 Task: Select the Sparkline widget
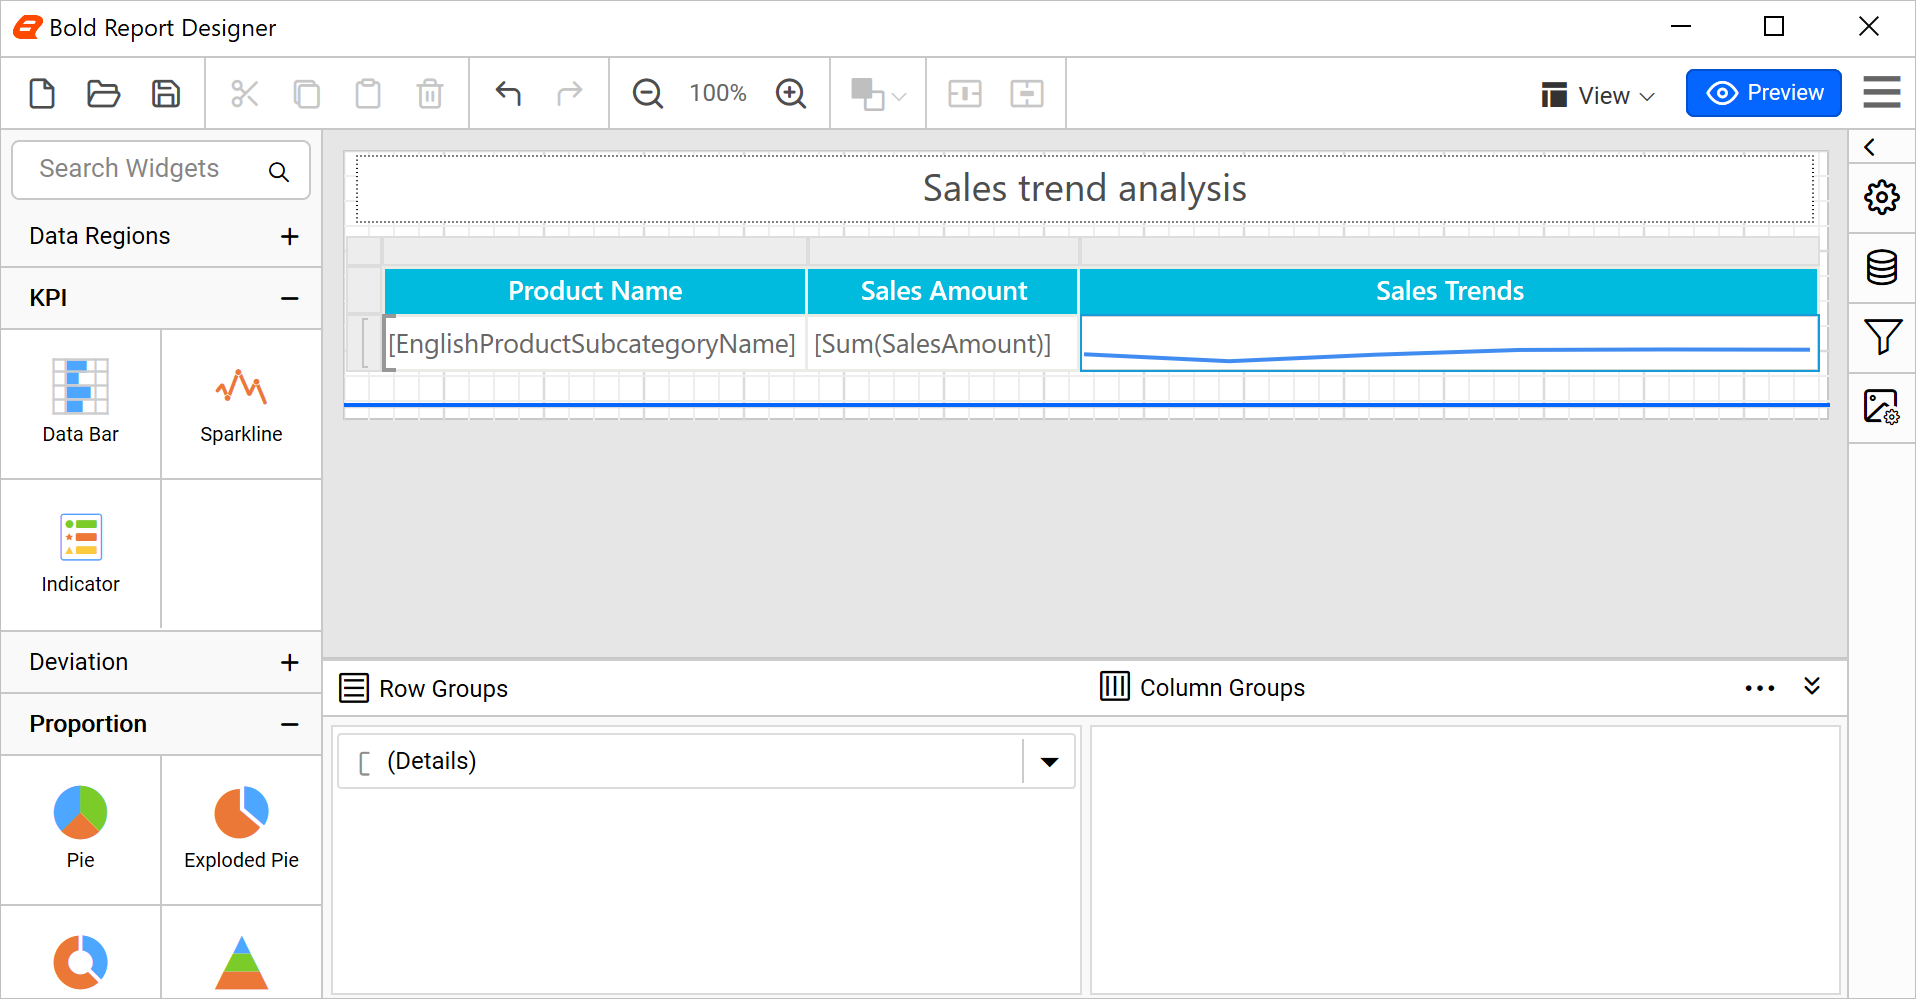point(241,403)
